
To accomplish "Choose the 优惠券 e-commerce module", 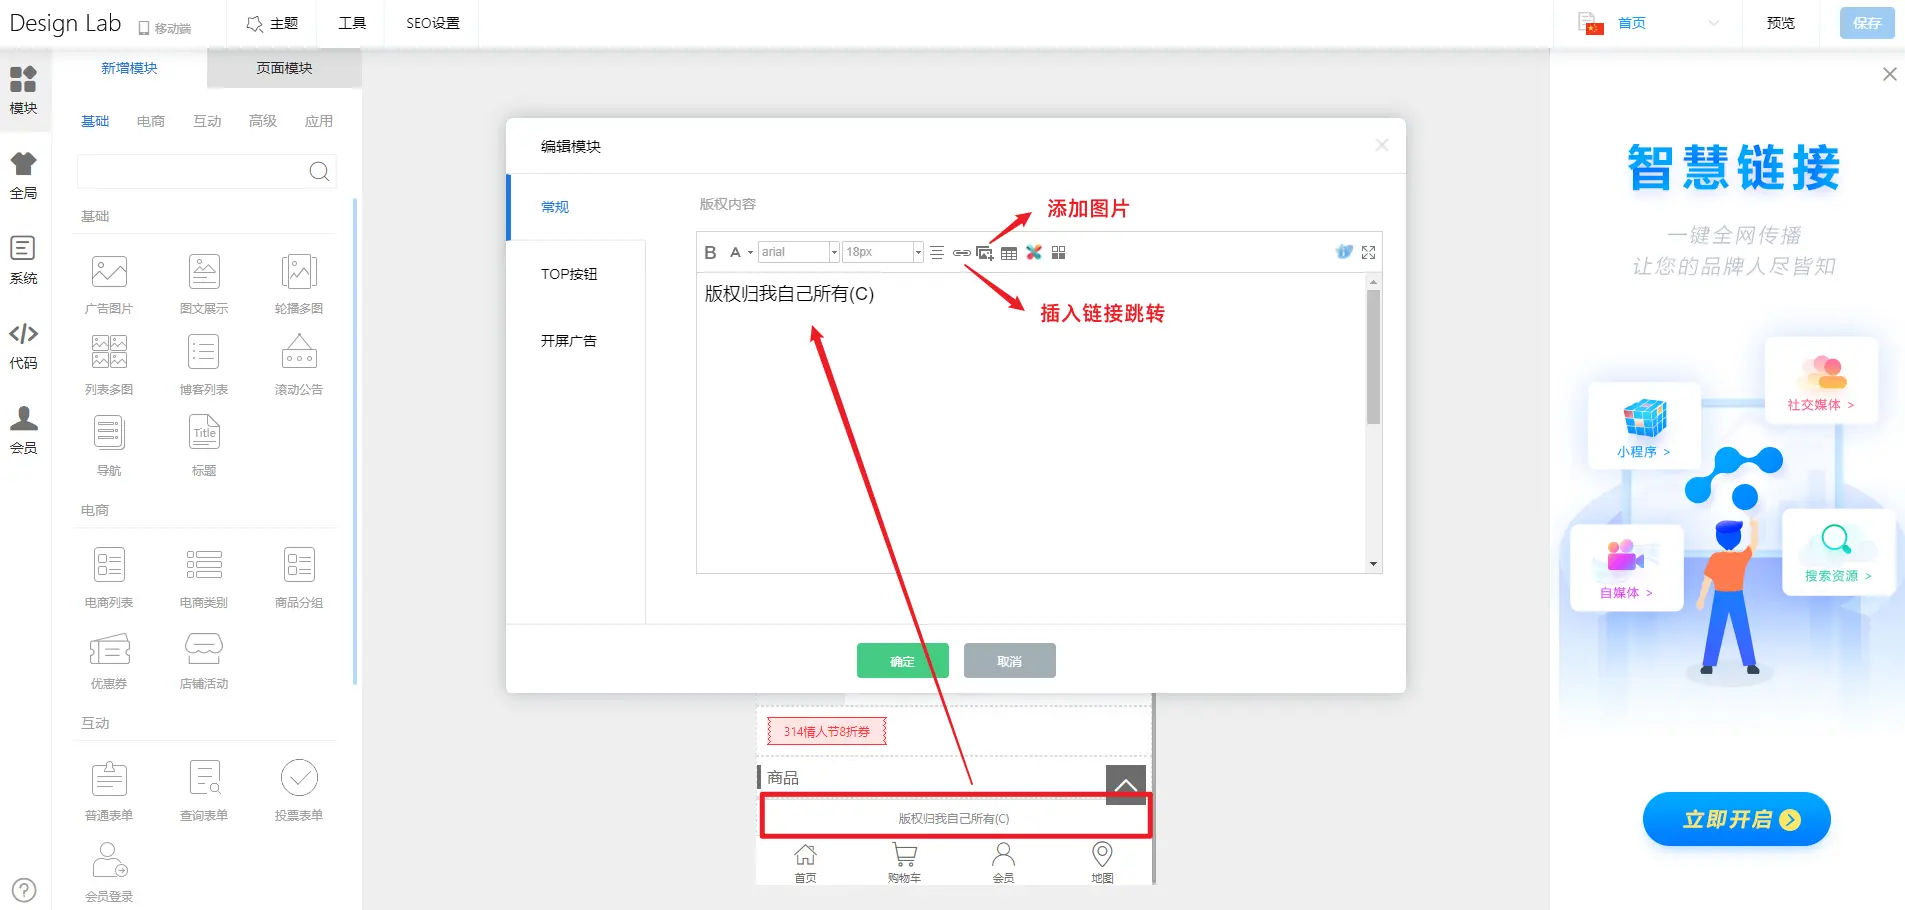I will (x=109, y=651).
